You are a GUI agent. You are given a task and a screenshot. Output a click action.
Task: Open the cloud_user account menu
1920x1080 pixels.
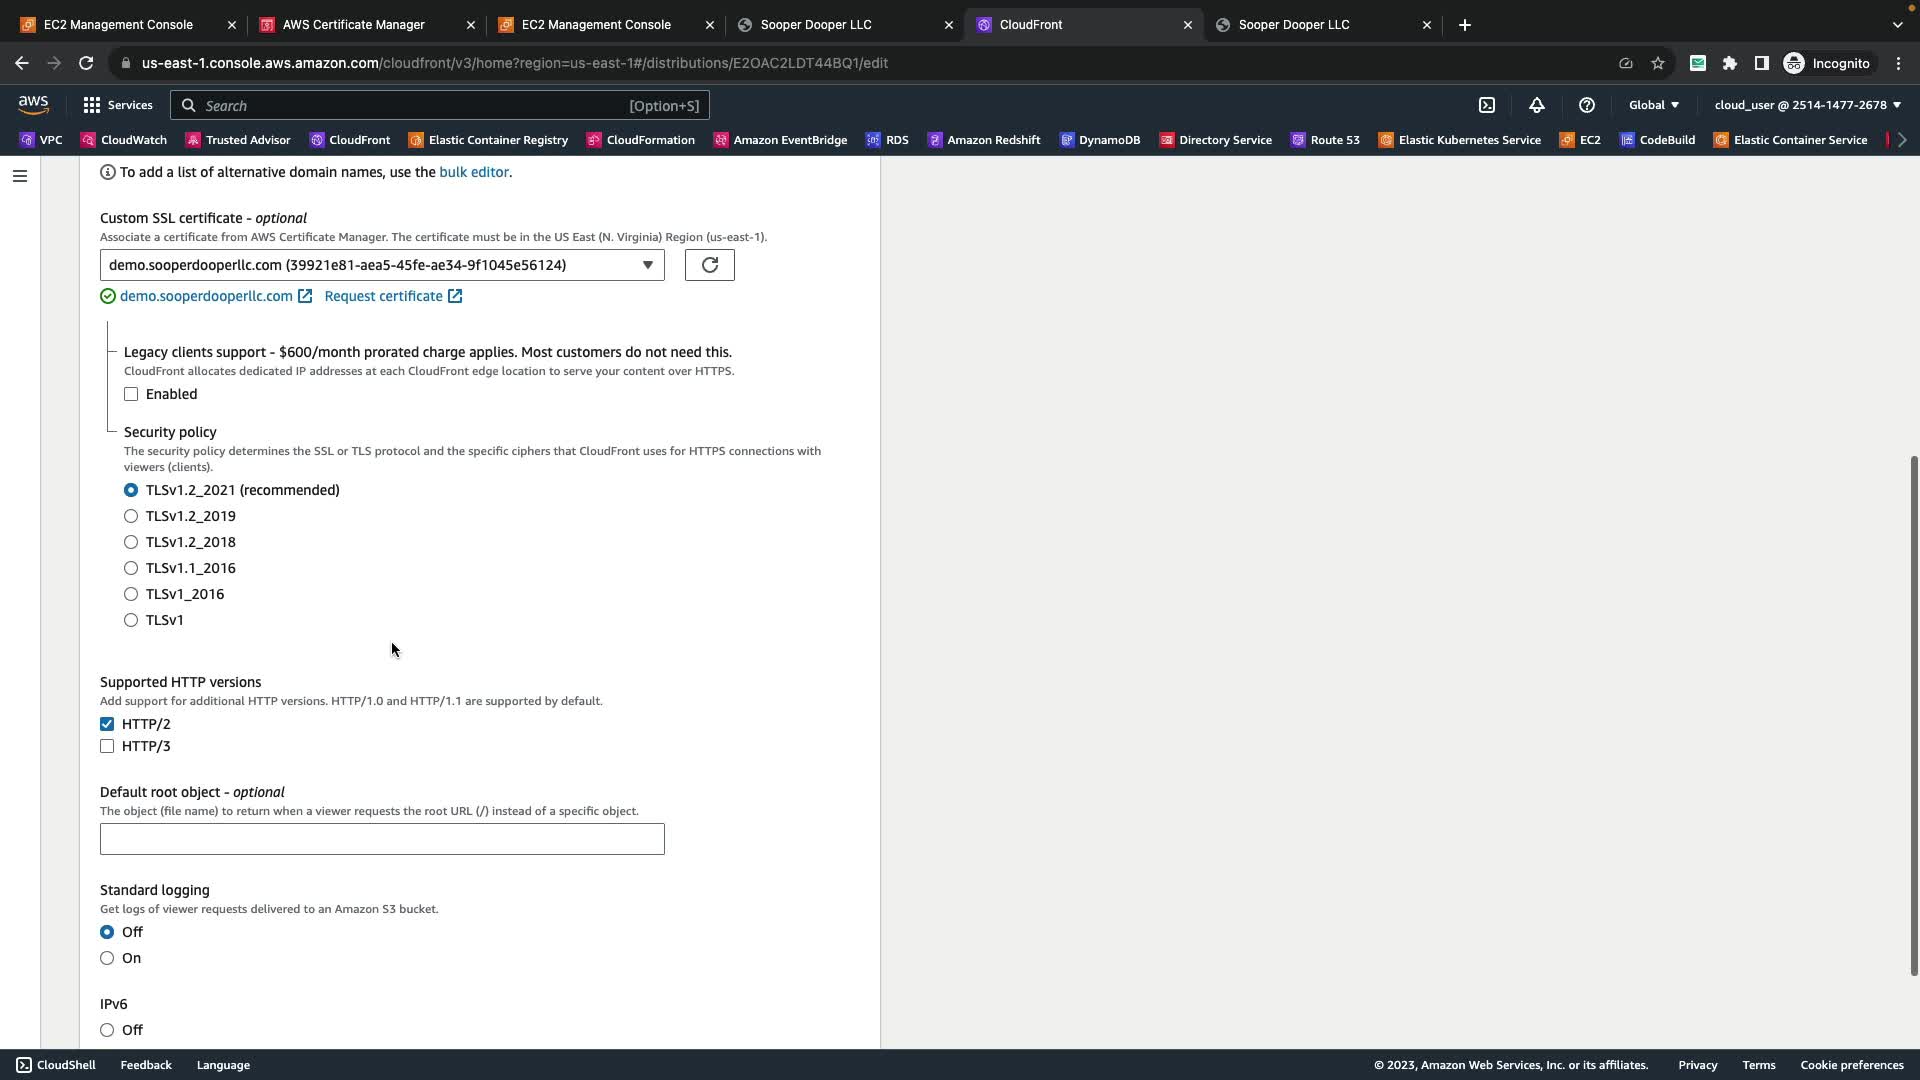pos(1807,105)
